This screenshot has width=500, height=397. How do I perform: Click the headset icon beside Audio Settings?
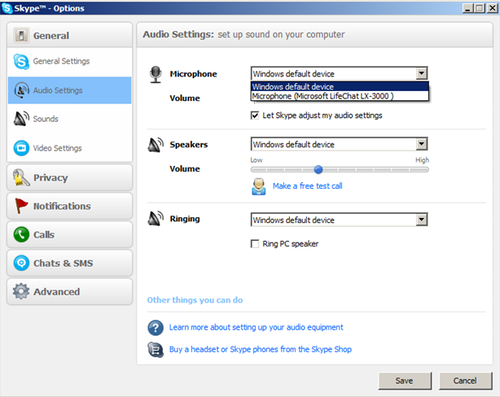point(21,90)
